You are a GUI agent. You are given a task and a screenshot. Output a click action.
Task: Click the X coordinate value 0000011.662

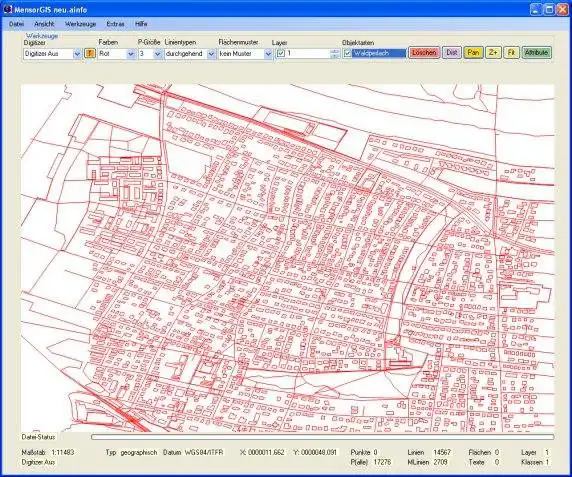(x=266, y=452)
